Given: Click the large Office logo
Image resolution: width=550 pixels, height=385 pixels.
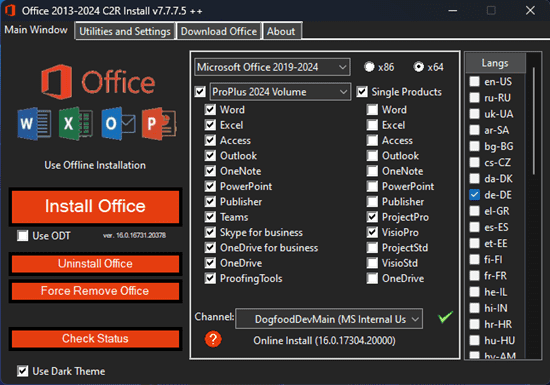Looking at the screenshot, I should coord(98,81).
